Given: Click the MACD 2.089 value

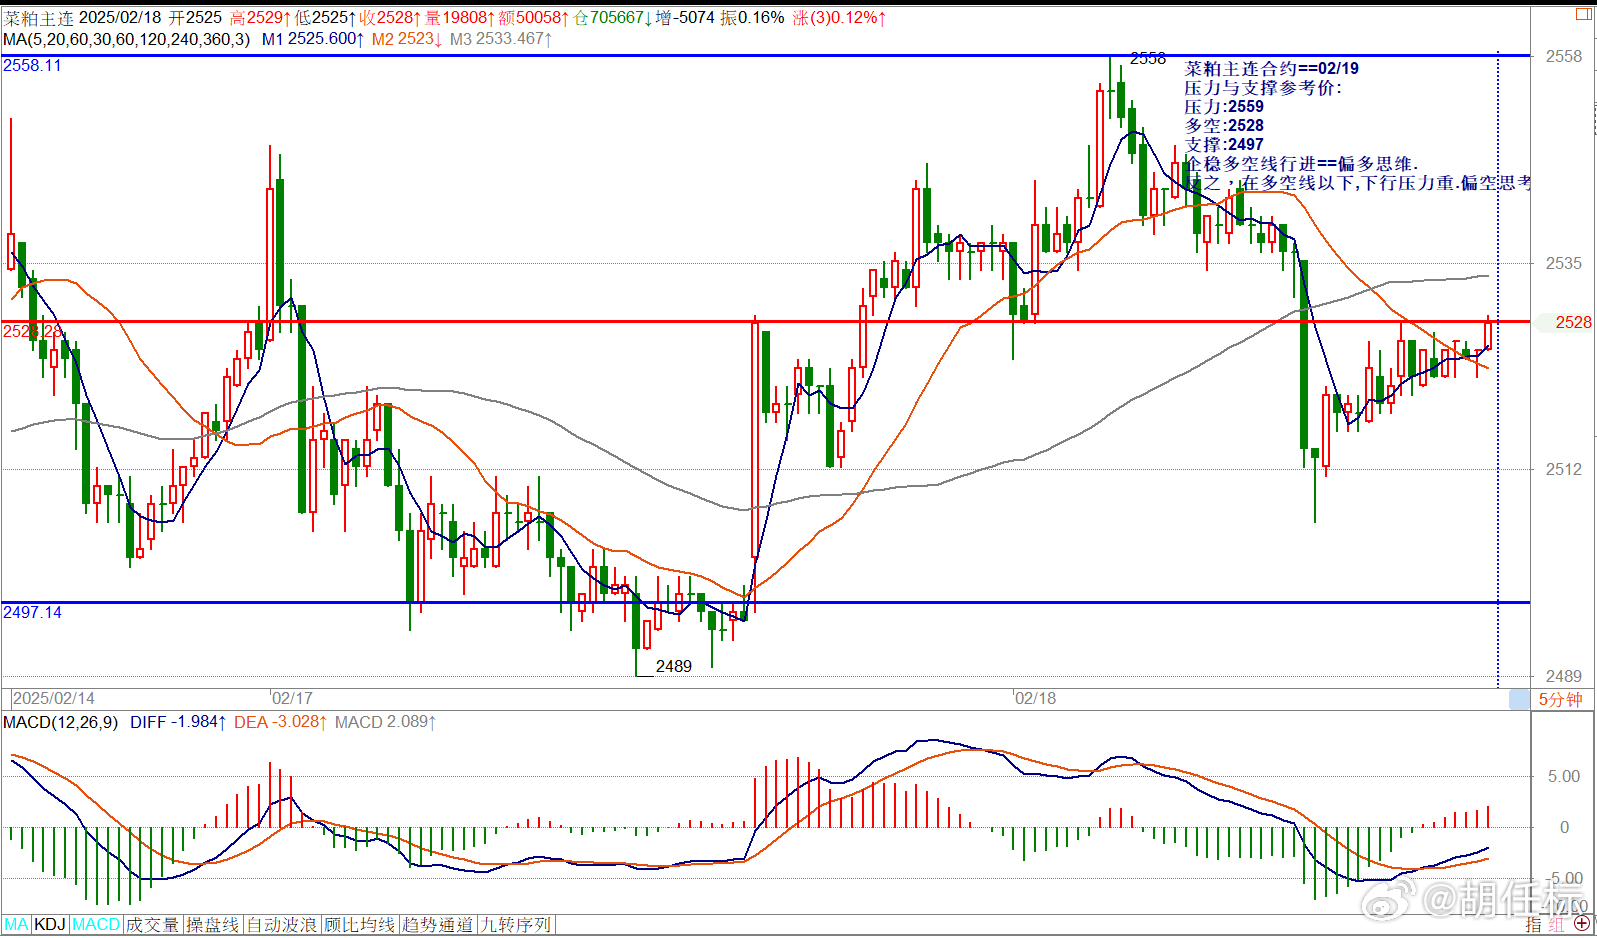Looking at the screenshot, I should (x=386, y=722).
